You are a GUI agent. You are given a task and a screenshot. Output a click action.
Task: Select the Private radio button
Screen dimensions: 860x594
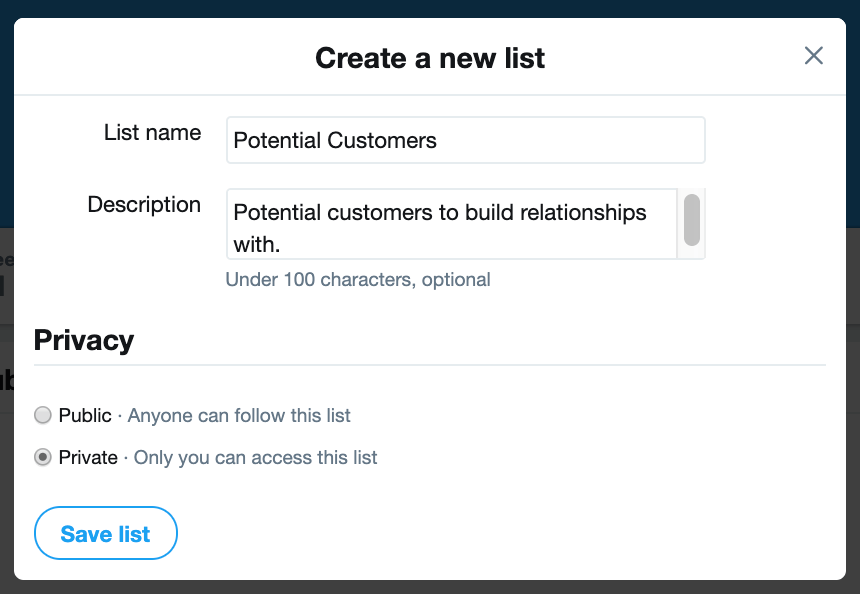pyautogui.click(x=43, y=458)
